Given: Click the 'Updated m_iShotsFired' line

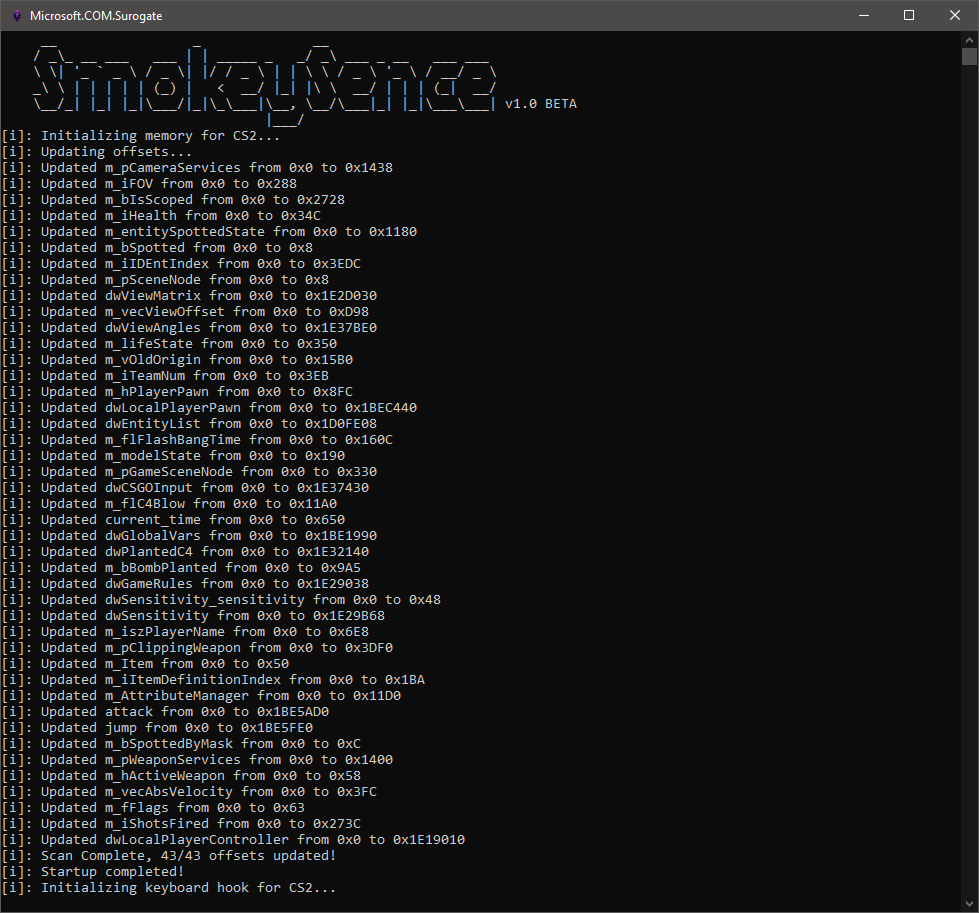Looking at the screenshot, I should [181, 824].
